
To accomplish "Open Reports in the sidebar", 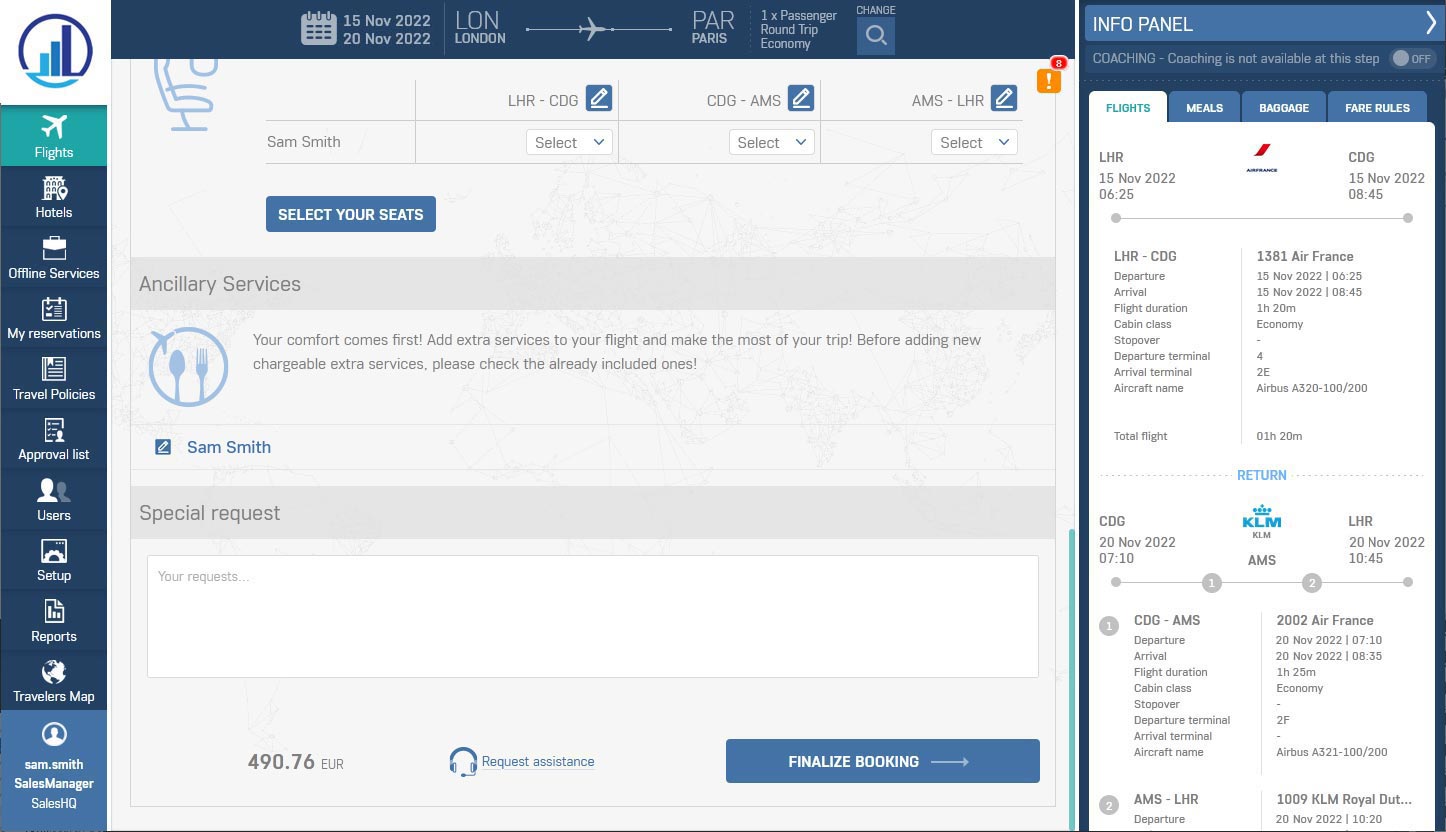I will tap(54, 622).
